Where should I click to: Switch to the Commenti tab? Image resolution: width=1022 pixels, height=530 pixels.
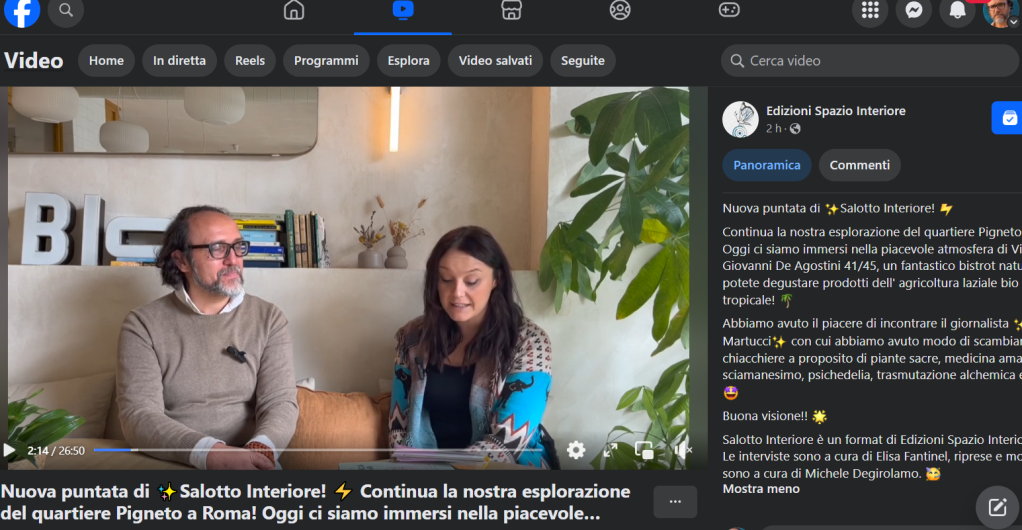(x=859, y=165)
